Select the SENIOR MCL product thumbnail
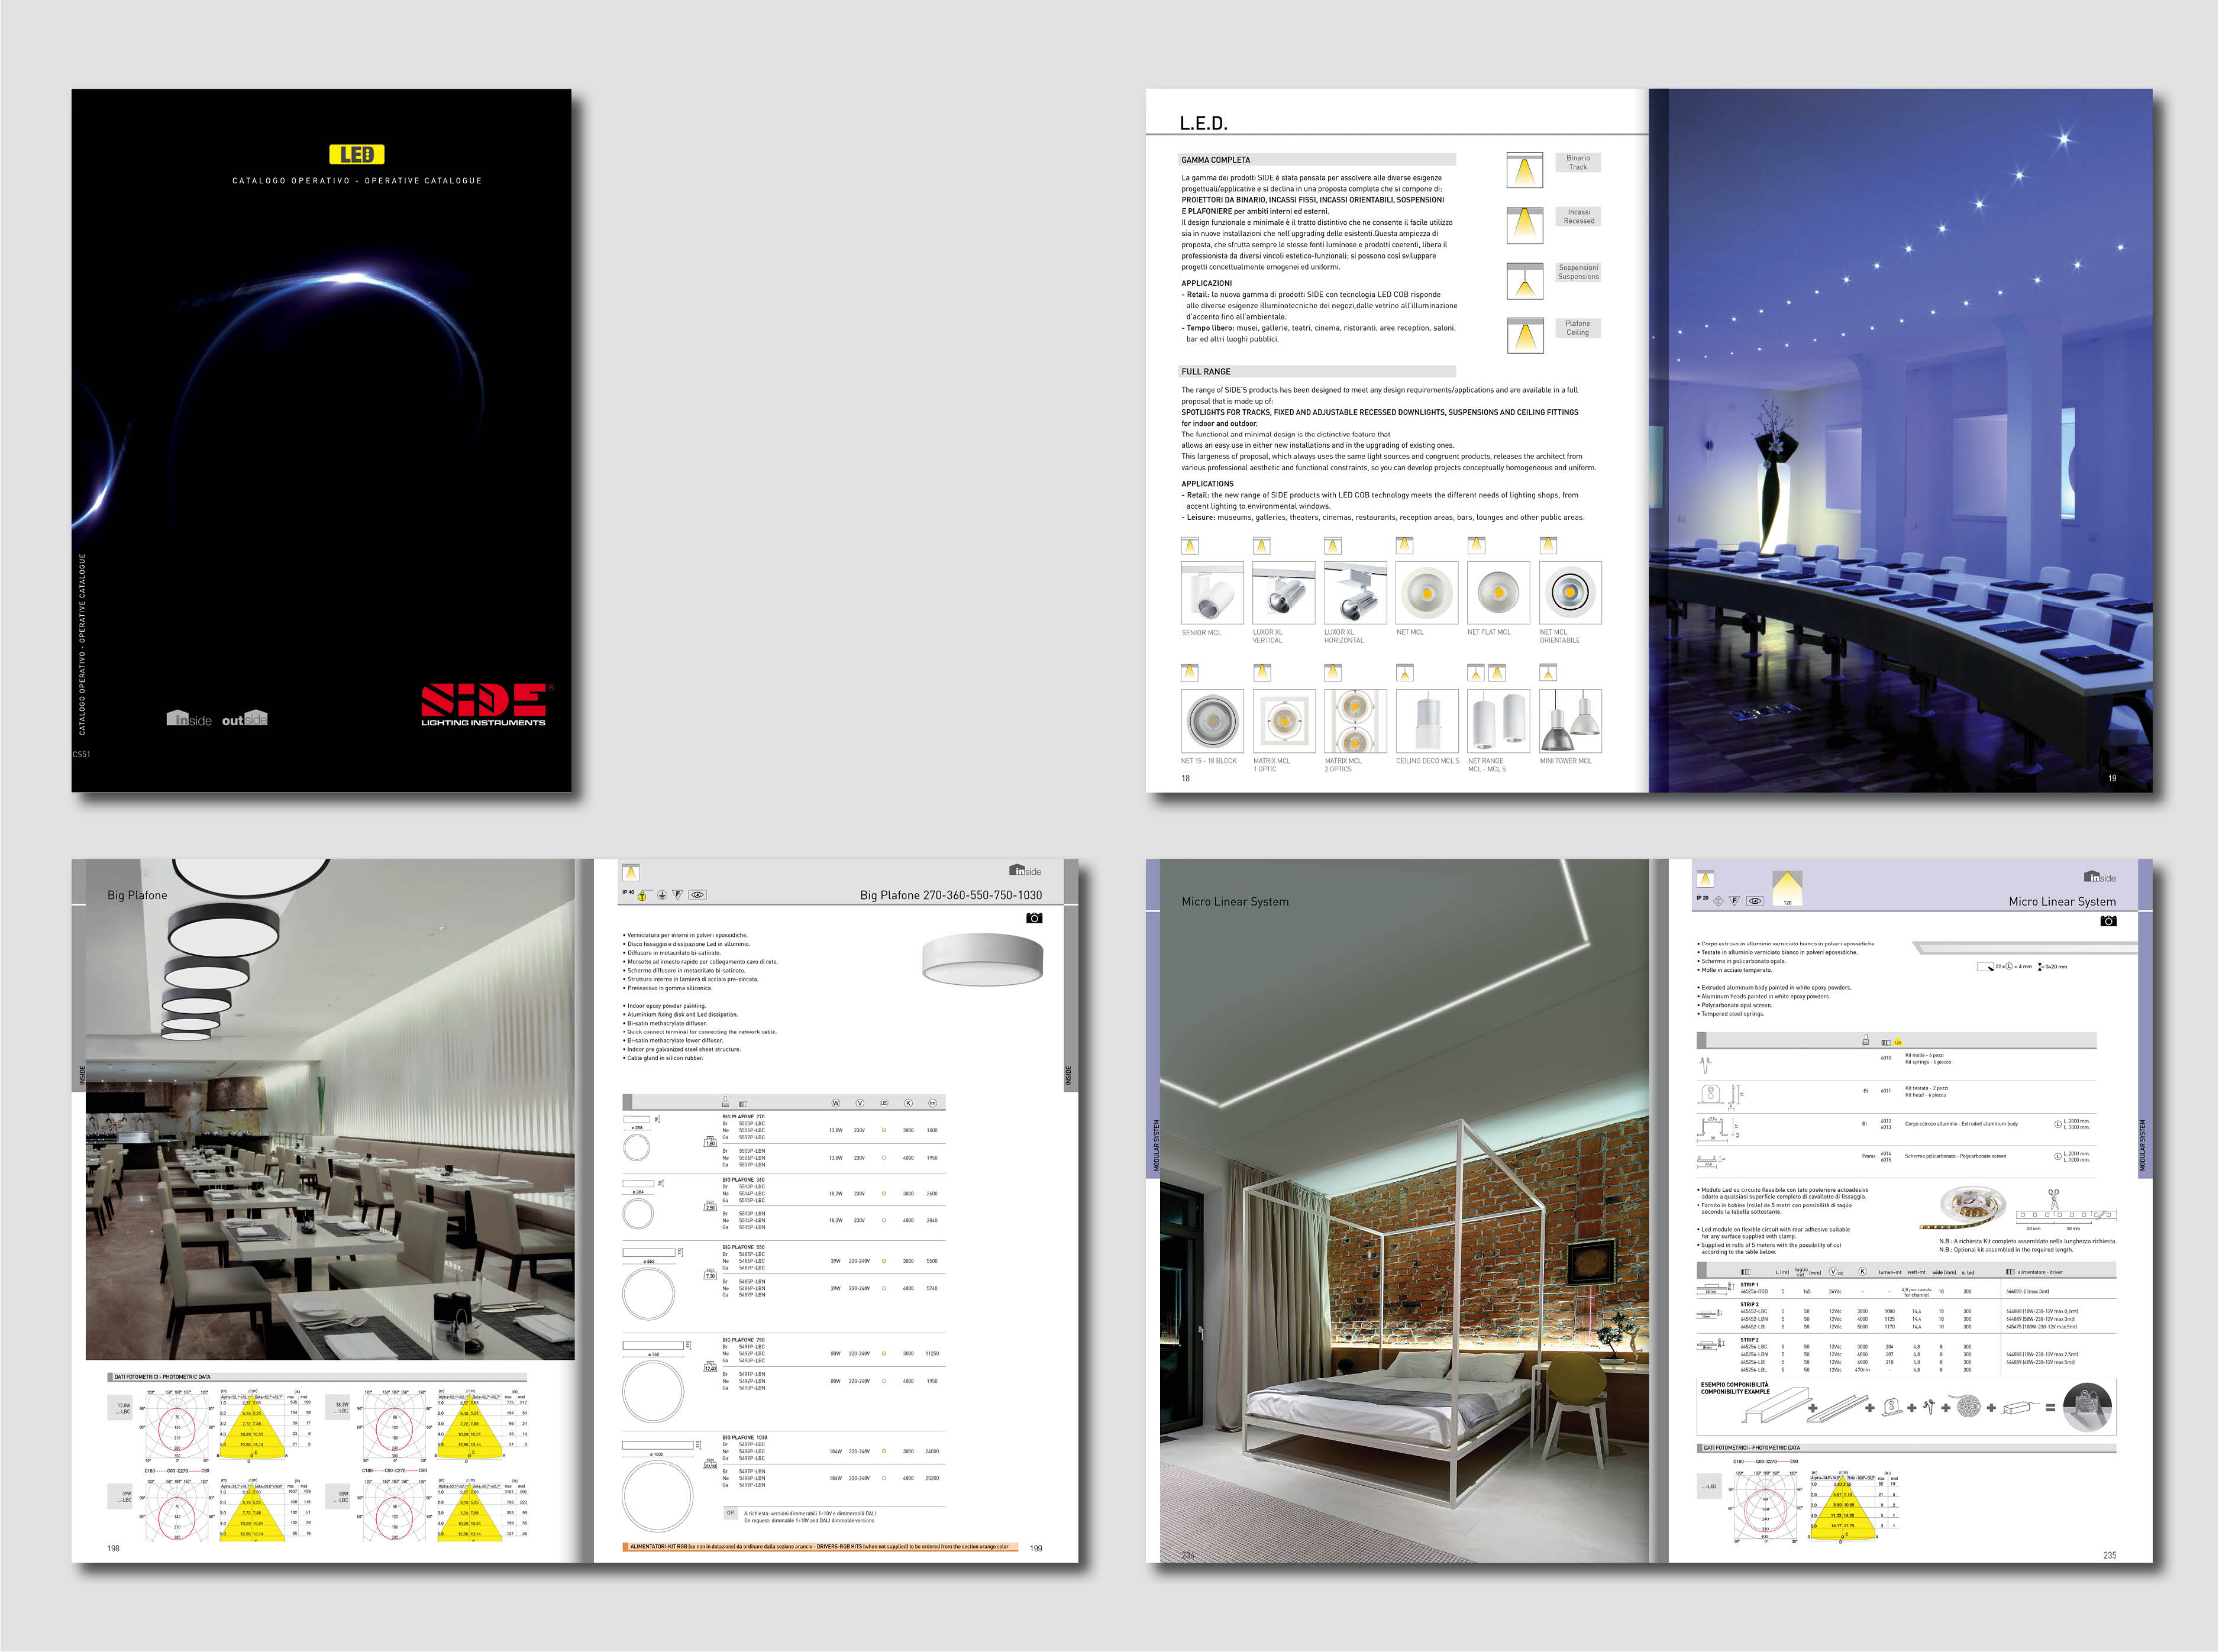Viewport: 2219px width, 1652px height. click(x=1213, y=593)
